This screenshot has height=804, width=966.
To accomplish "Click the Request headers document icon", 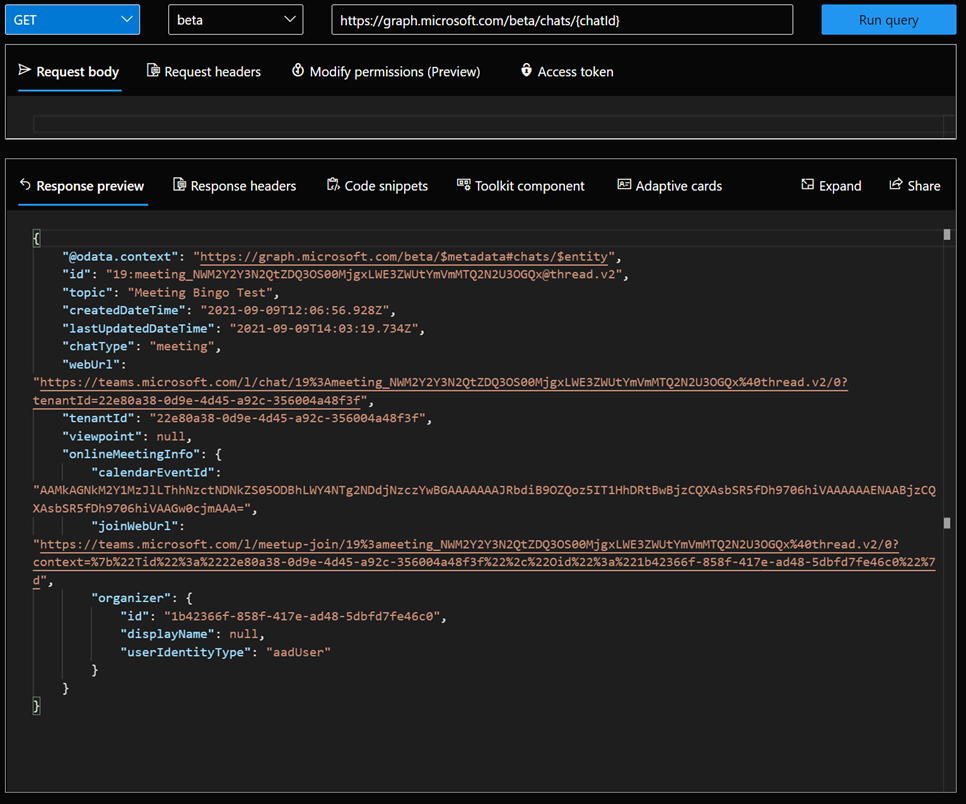I will 153,70.
